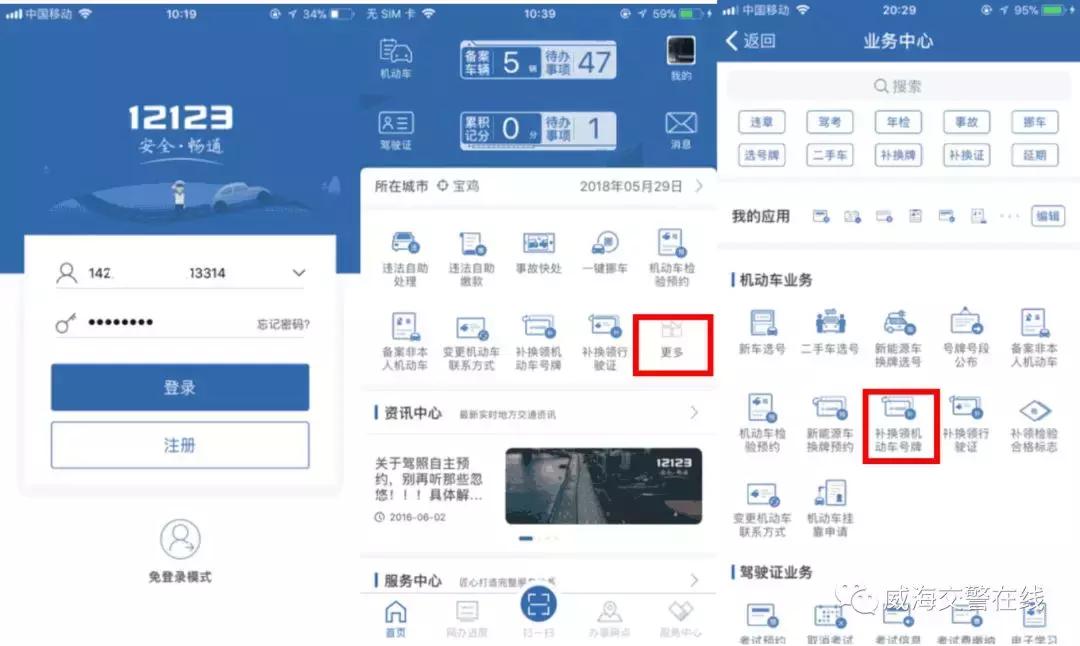1080x646 pixels.
Task: Switch to the 首页 home tab
Action: 396,615
